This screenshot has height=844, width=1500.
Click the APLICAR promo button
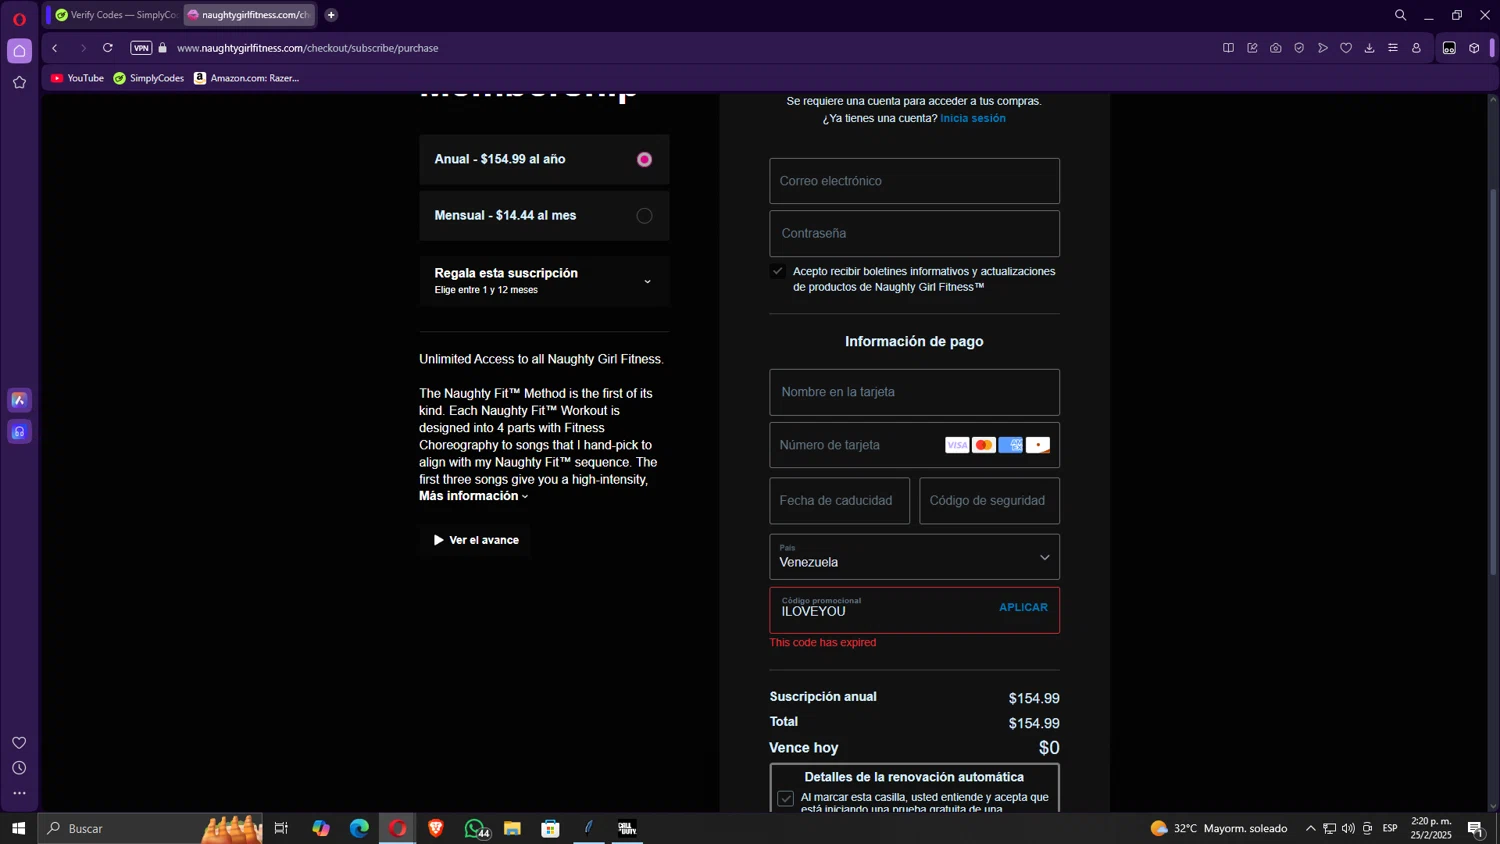pyautogui.click(x=1023, y=607)
